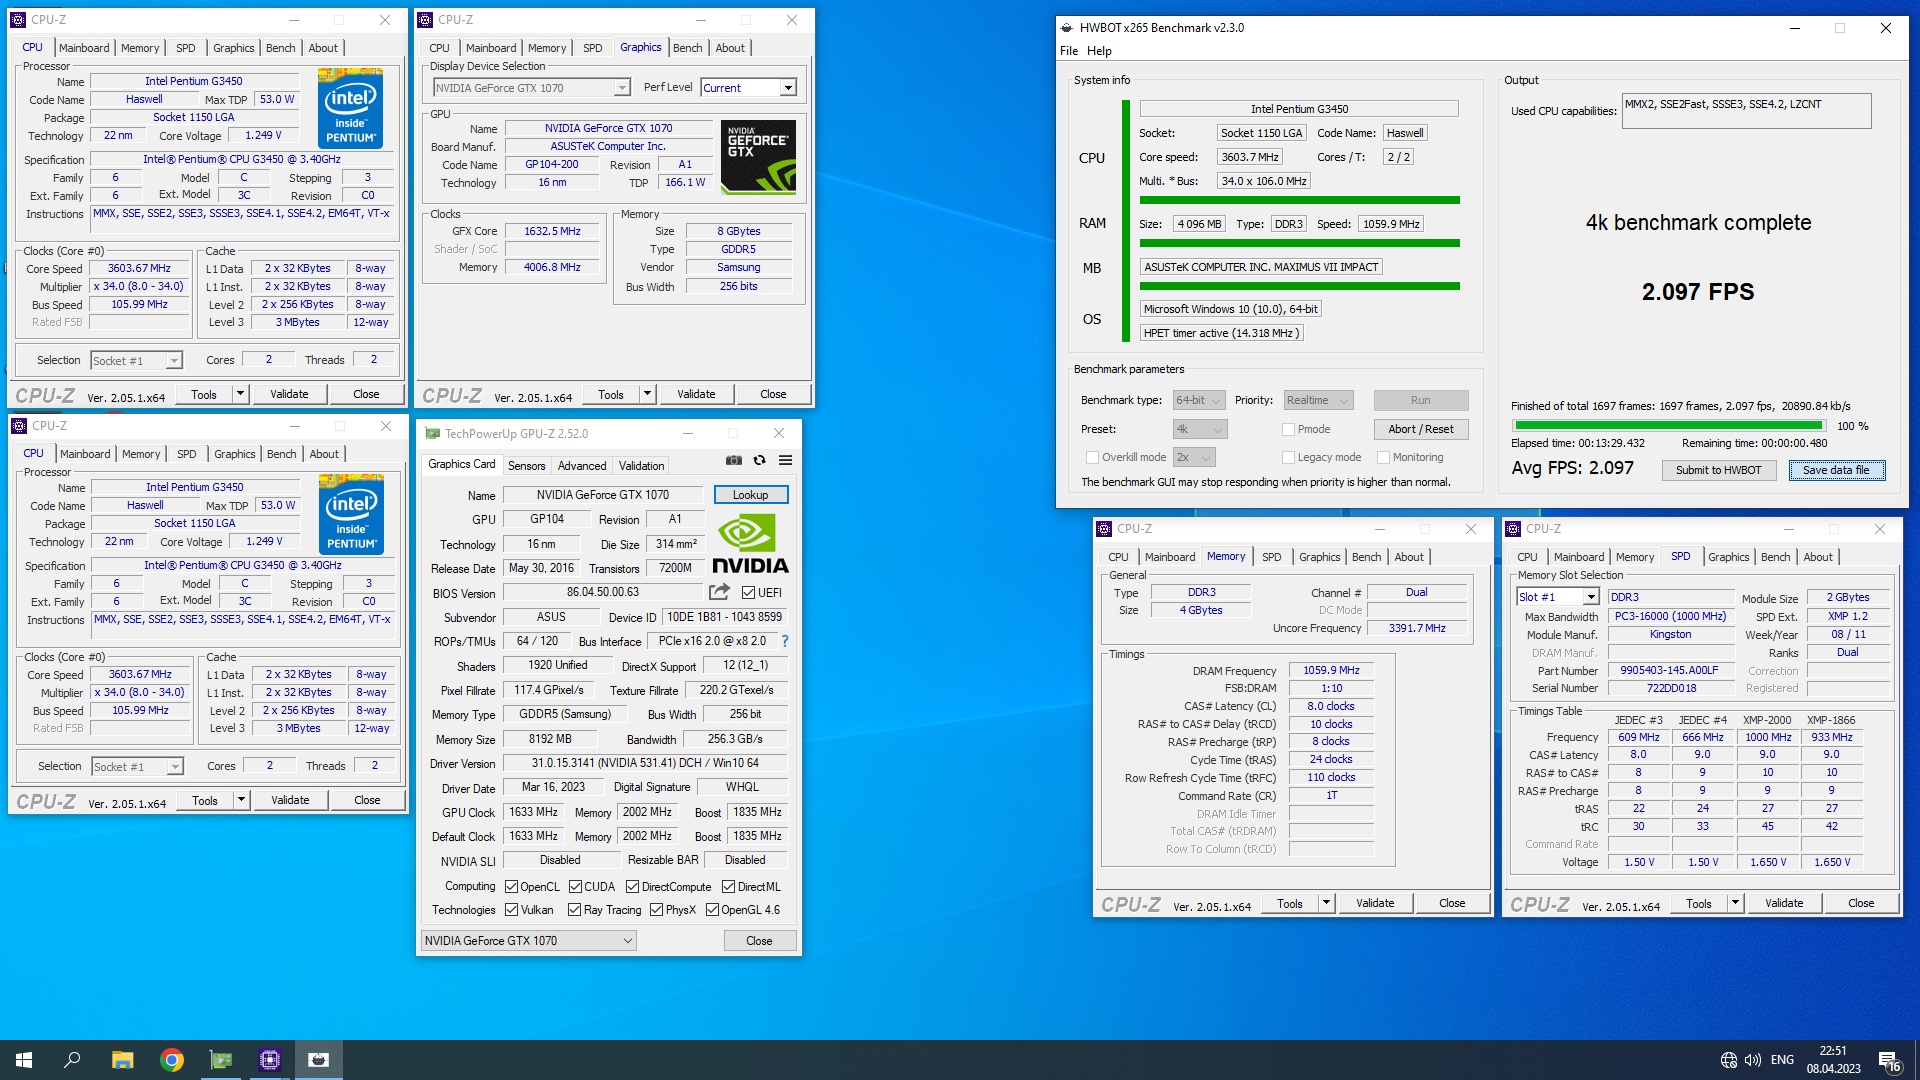The width and height of the screenshot is (1920, 1080).
Task: Click Abort / Reset button
Action: tap(1420, 429)
